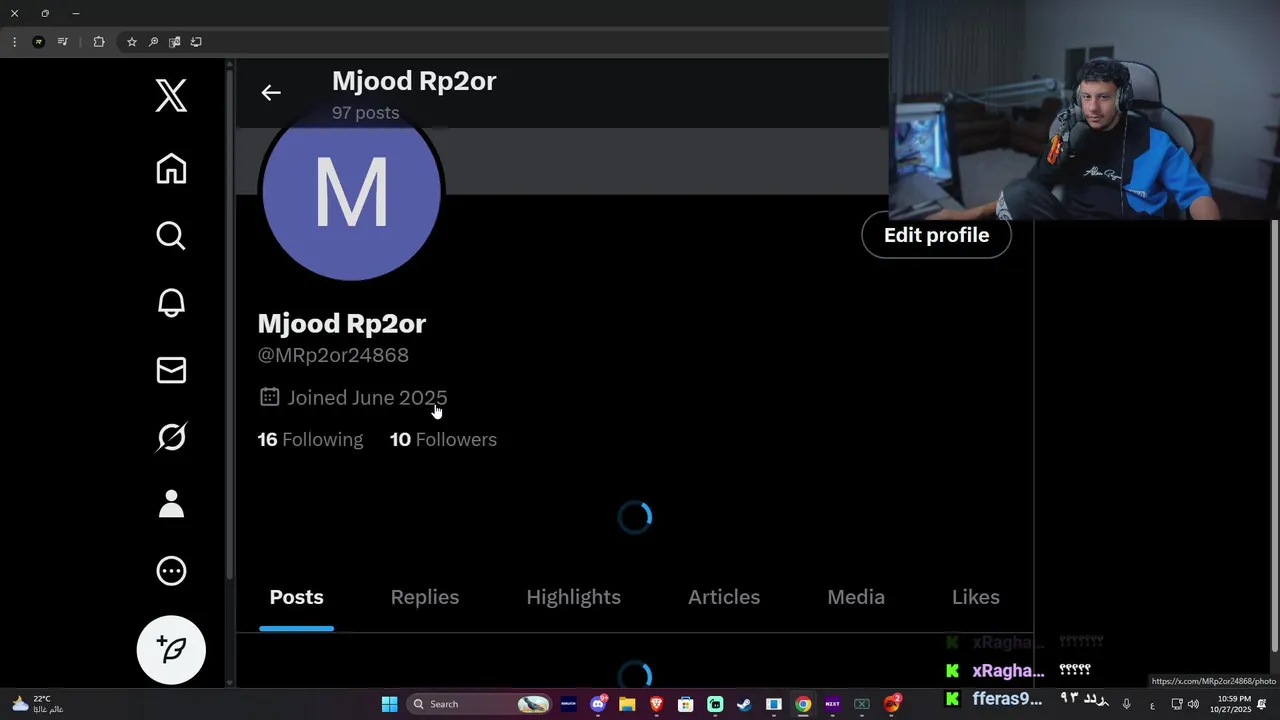Open the weather widget on taskbar
The image size is (1280, 720).
coord(38,704)
